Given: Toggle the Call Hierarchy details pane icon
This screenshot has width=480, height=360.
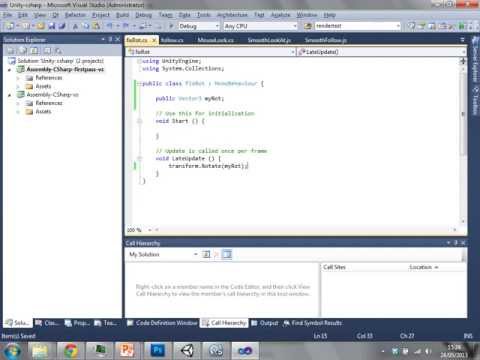Looking at the screenshot, I should [x=227, y=255].
